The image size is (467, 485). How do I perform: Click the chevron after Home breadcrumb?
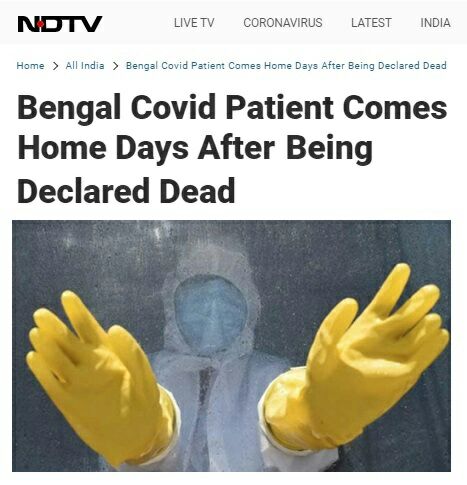click(55, 66)
